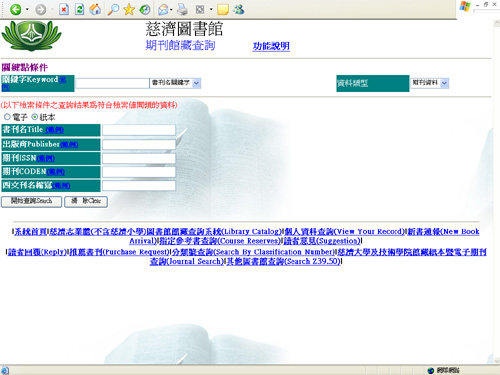Image resolution: width=500 pixels, height=375 pixels.
Task: Open the example link beside 書刊名Title
Action: [x=54, y=130]
